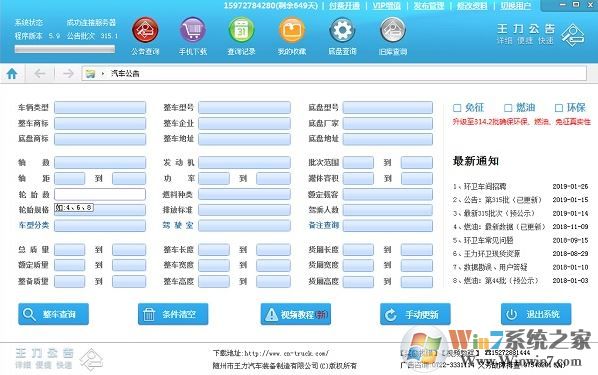The image size is (598, 375).
Task: Click the blue 驾驶室 label
Action: point(178,225)
